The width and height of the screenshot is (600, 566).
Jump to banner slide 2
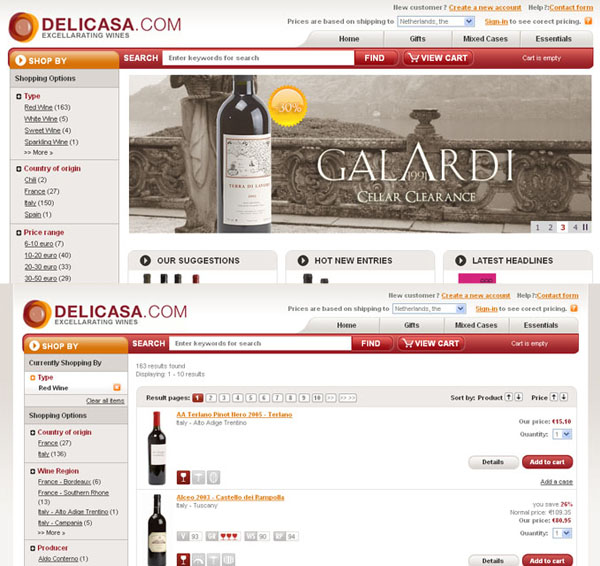[x=550, y=227]
